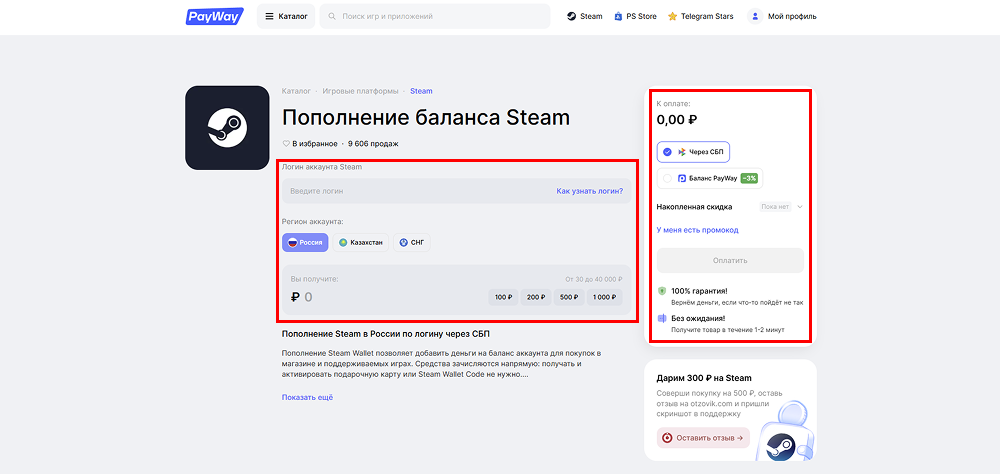The width and height of the screenshot is (1000, 474).
Task: Go to Игровые платформы breadcrumb
Action: (360, 91)
